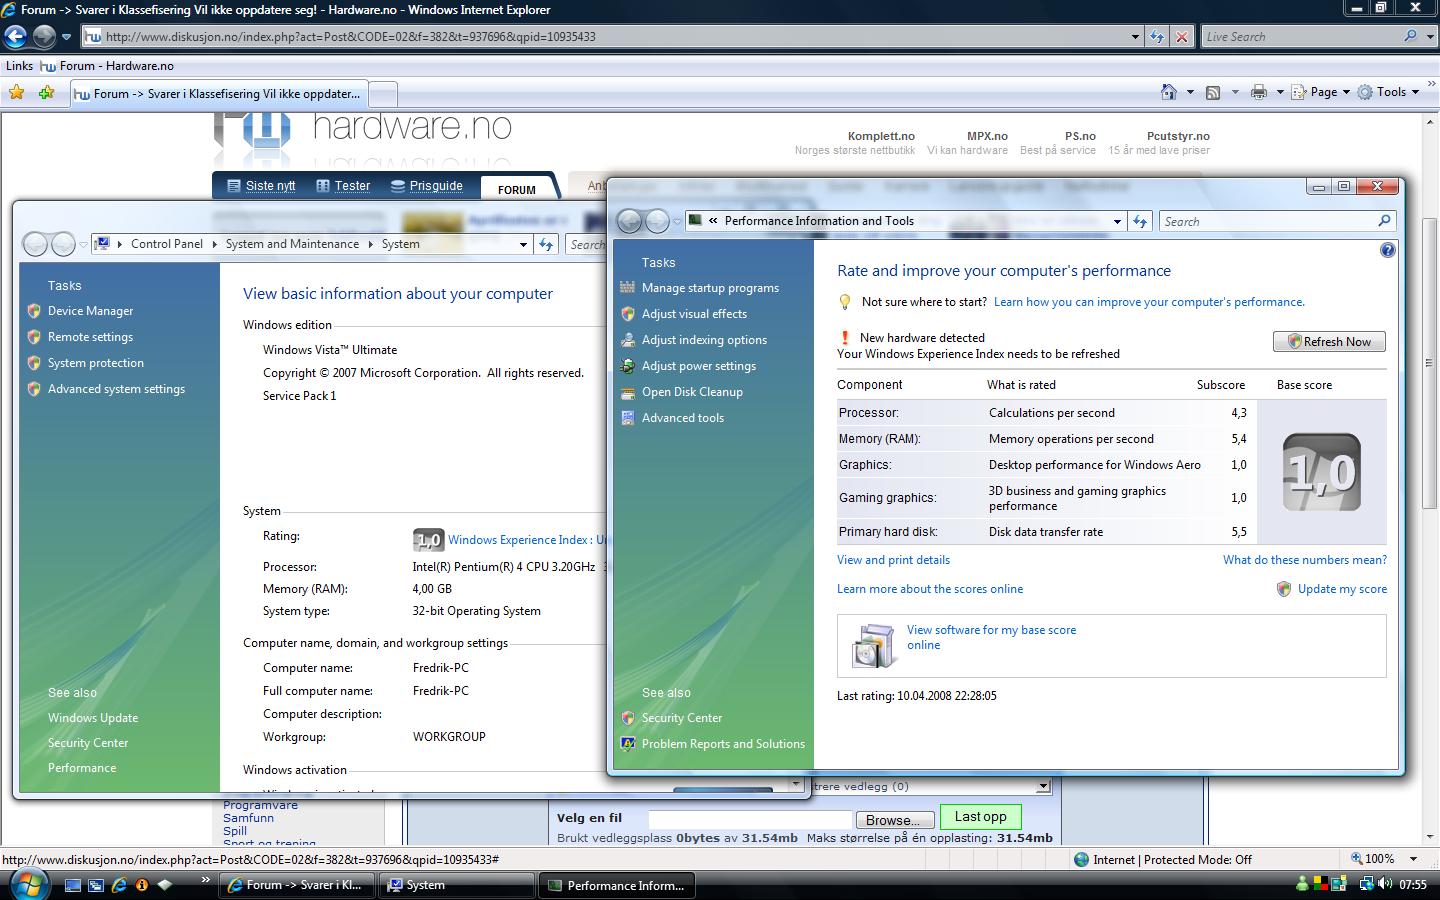Click Show Desktop quick launch icon
Viewport: 1440px width, 900px height.
(72, 885)
